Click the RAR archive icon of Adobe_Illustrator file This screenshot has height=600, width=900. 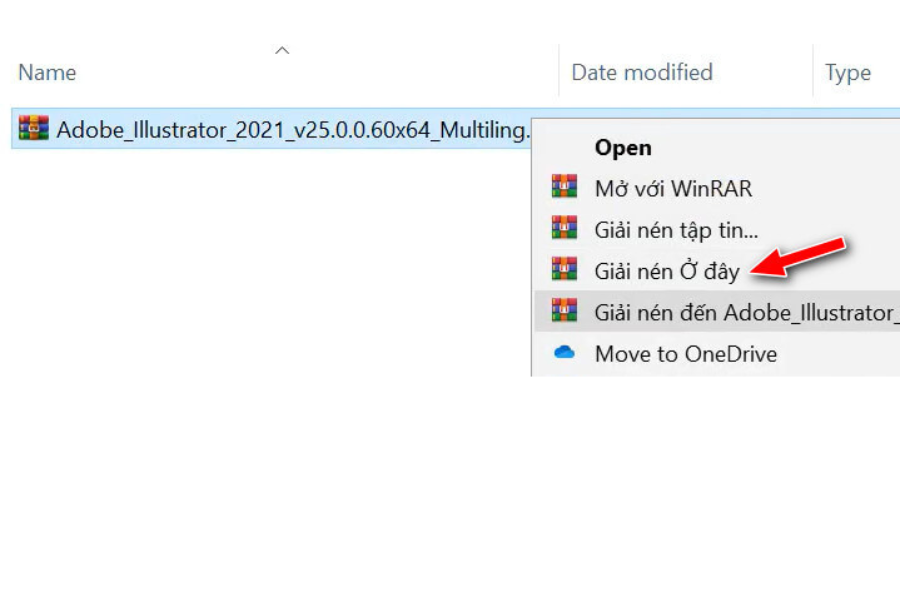click(33, 128)
